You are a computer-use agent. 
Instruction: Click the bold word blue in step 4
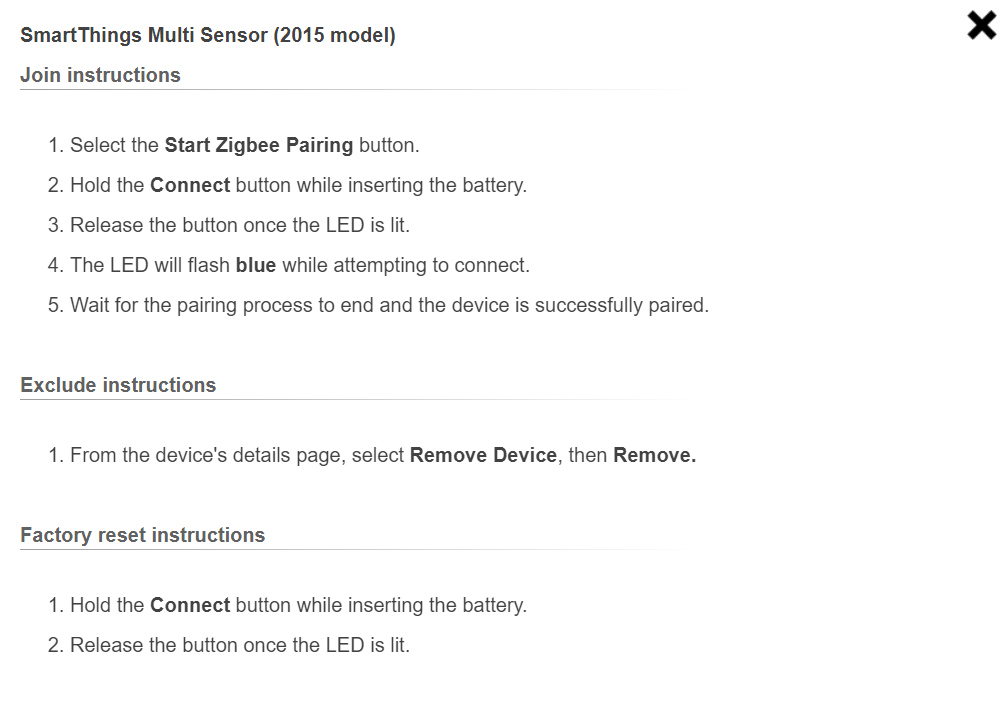tap(256, 265)
